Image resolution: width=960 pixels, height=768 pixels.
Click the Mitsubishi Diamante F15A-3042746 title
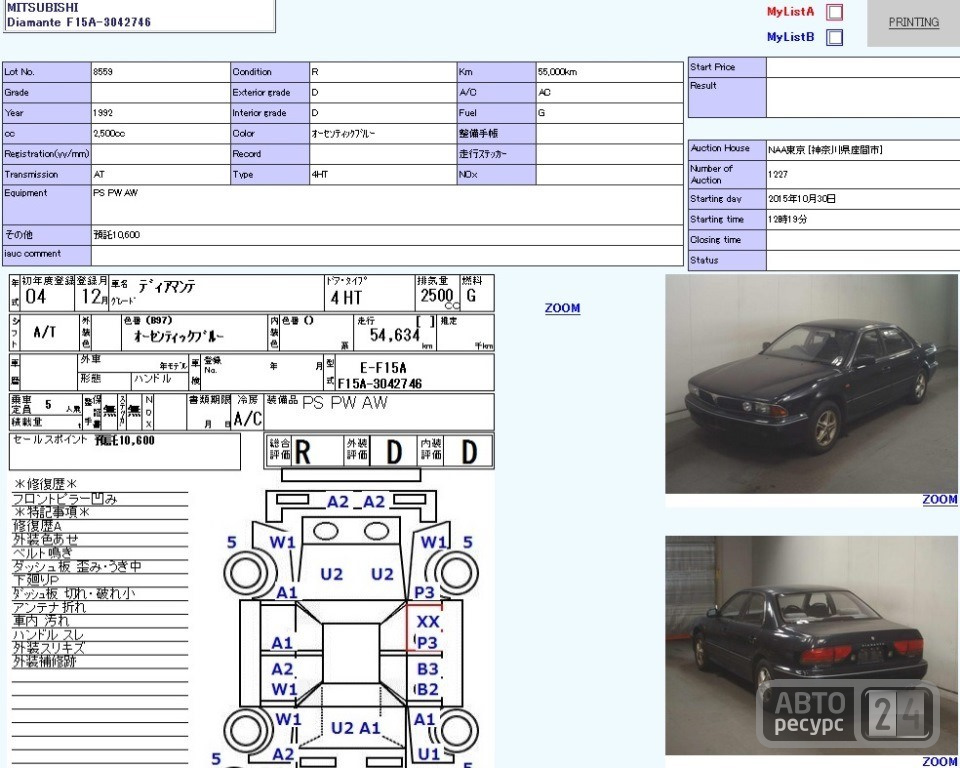point(78,15)
